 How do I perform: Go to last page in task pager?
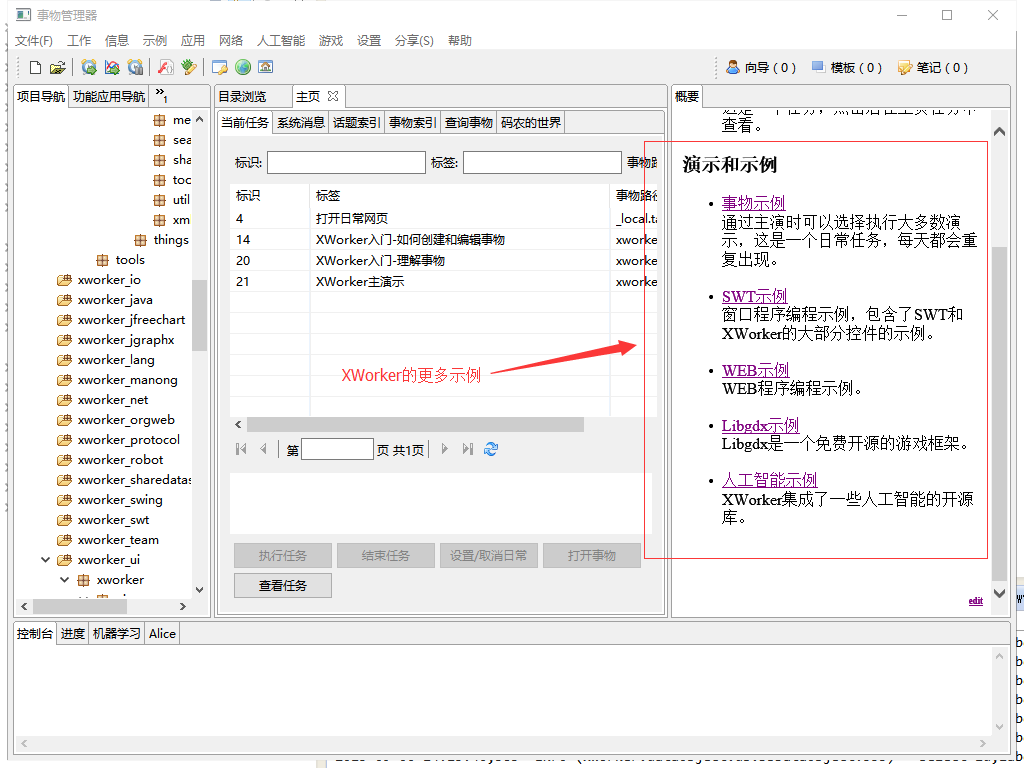[468, 449]
